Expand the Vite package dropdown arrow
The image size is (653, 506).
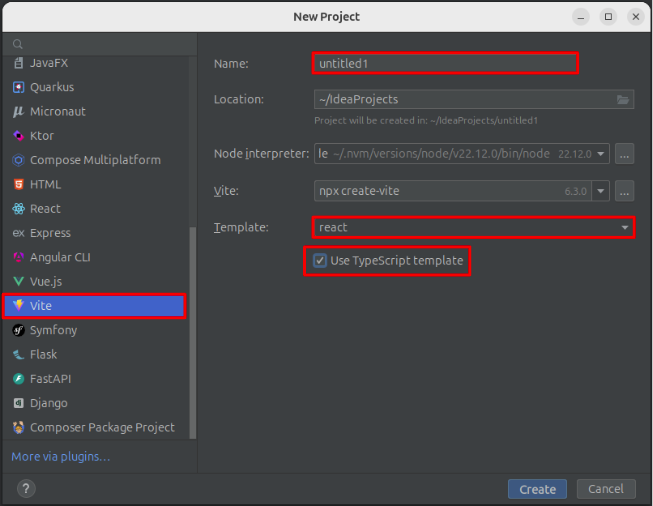(x=601, y=191)
